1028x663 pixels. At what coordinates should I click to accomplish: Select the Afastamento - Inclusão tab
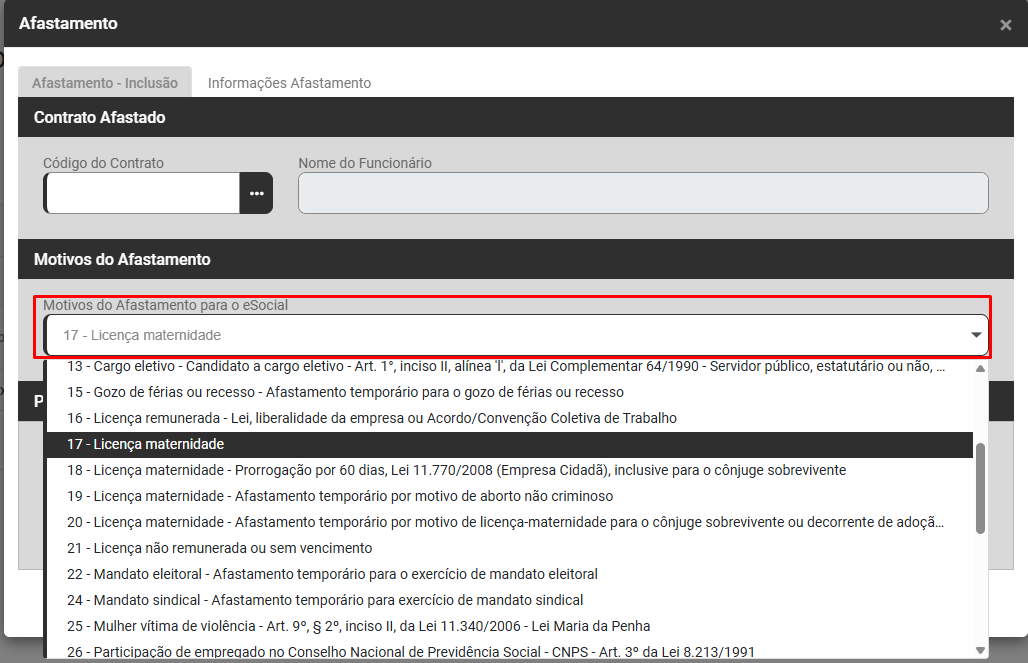[105, 83]
